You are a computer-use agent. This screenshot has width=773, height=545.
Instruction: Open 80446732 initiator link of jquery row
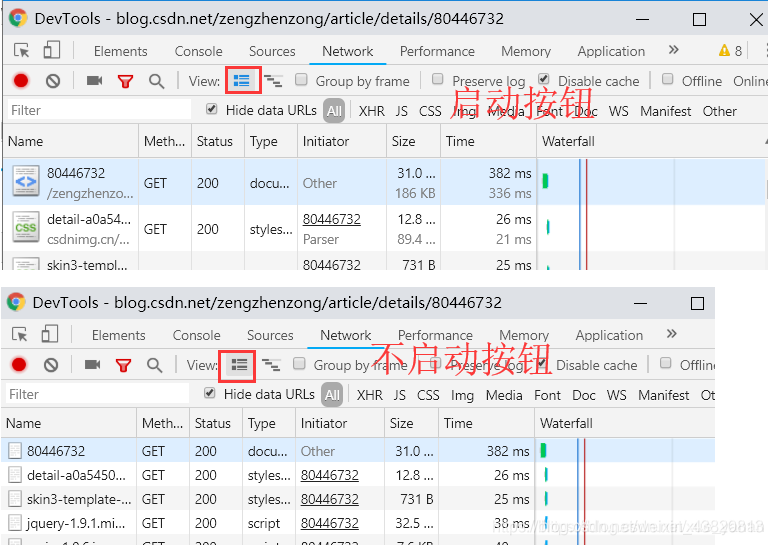tap(329, 523)
